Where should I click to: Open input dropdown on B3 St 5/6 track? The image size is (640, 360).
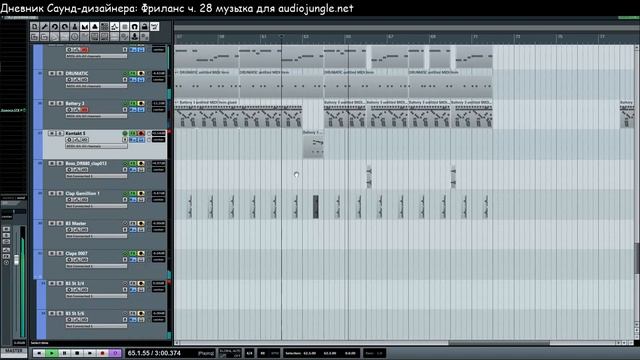pyautogui.click(x=96, y=326)
